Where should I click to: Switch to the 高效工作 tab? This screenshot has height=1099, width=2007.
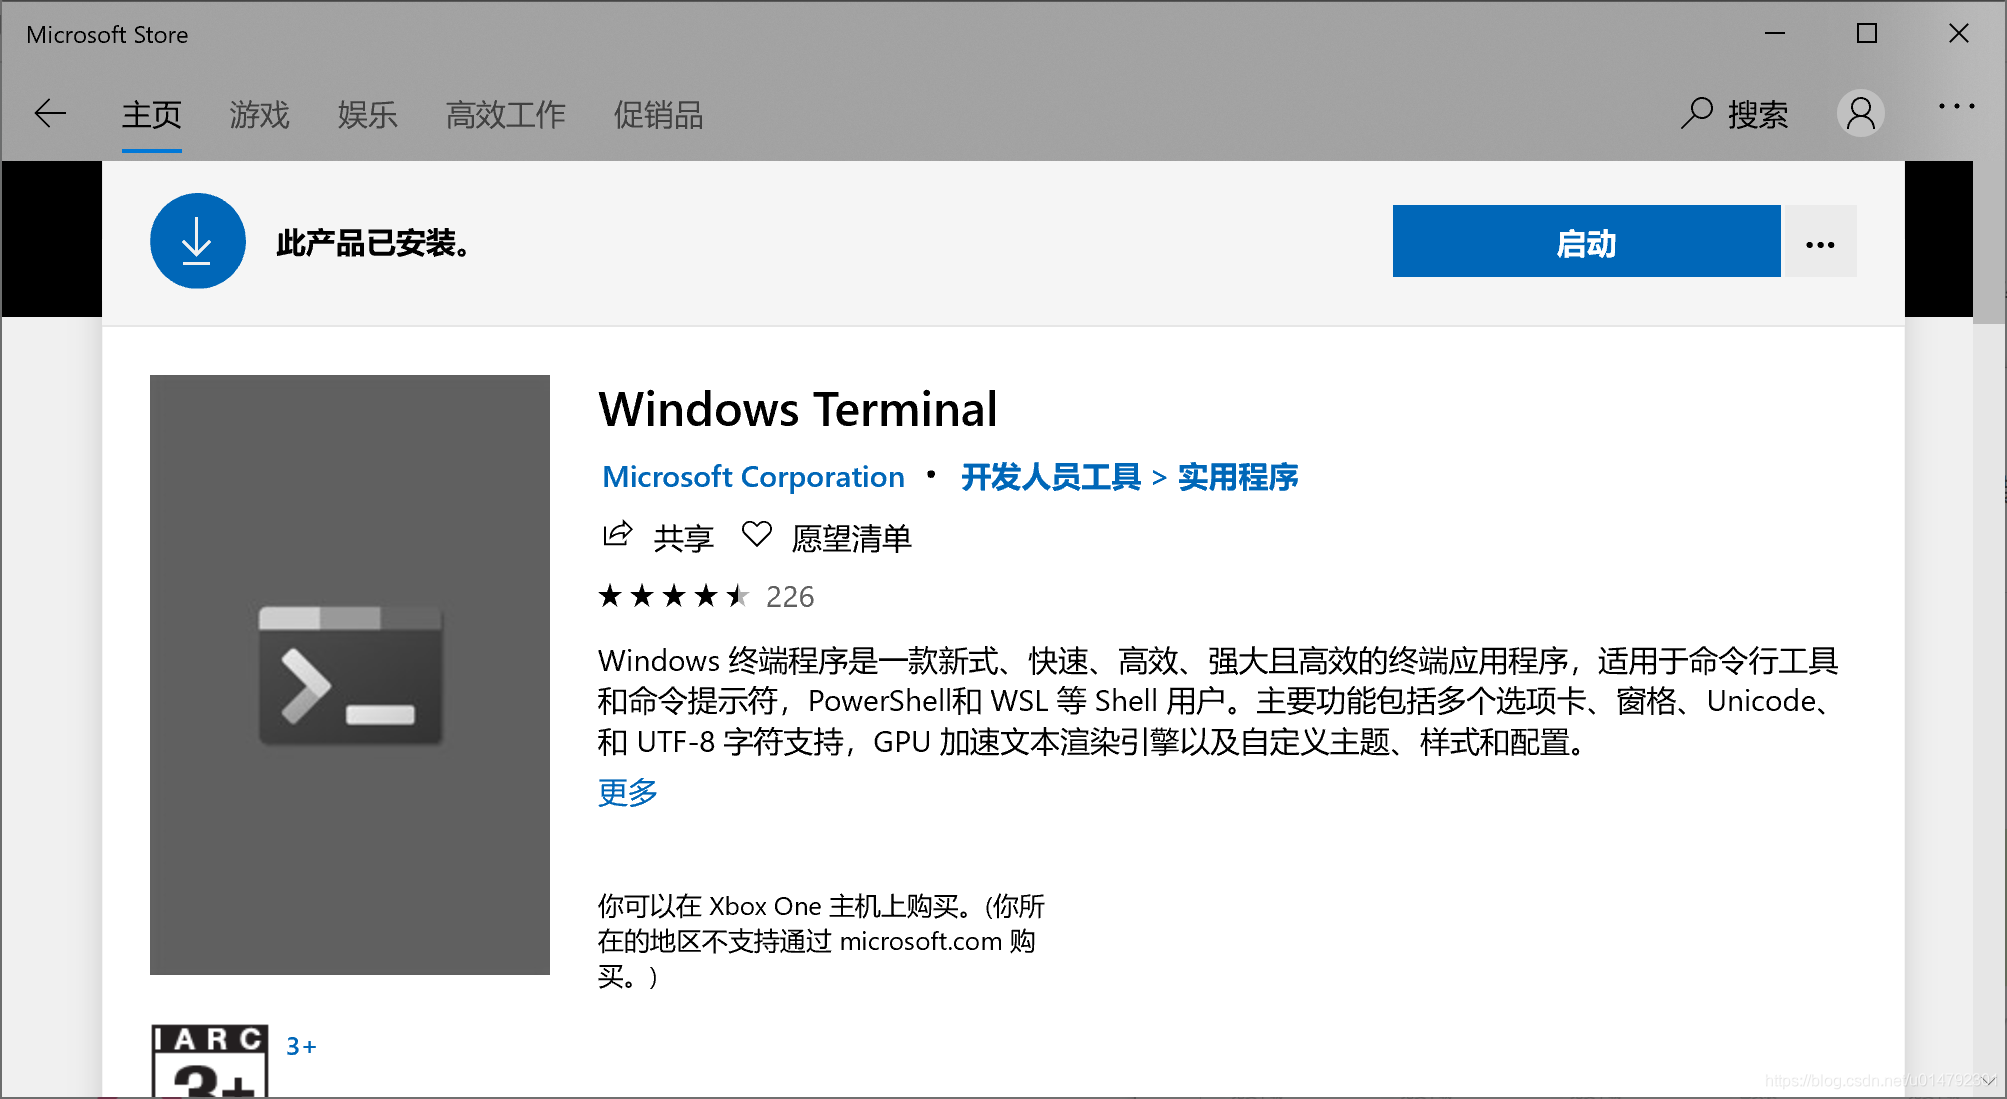505,115
